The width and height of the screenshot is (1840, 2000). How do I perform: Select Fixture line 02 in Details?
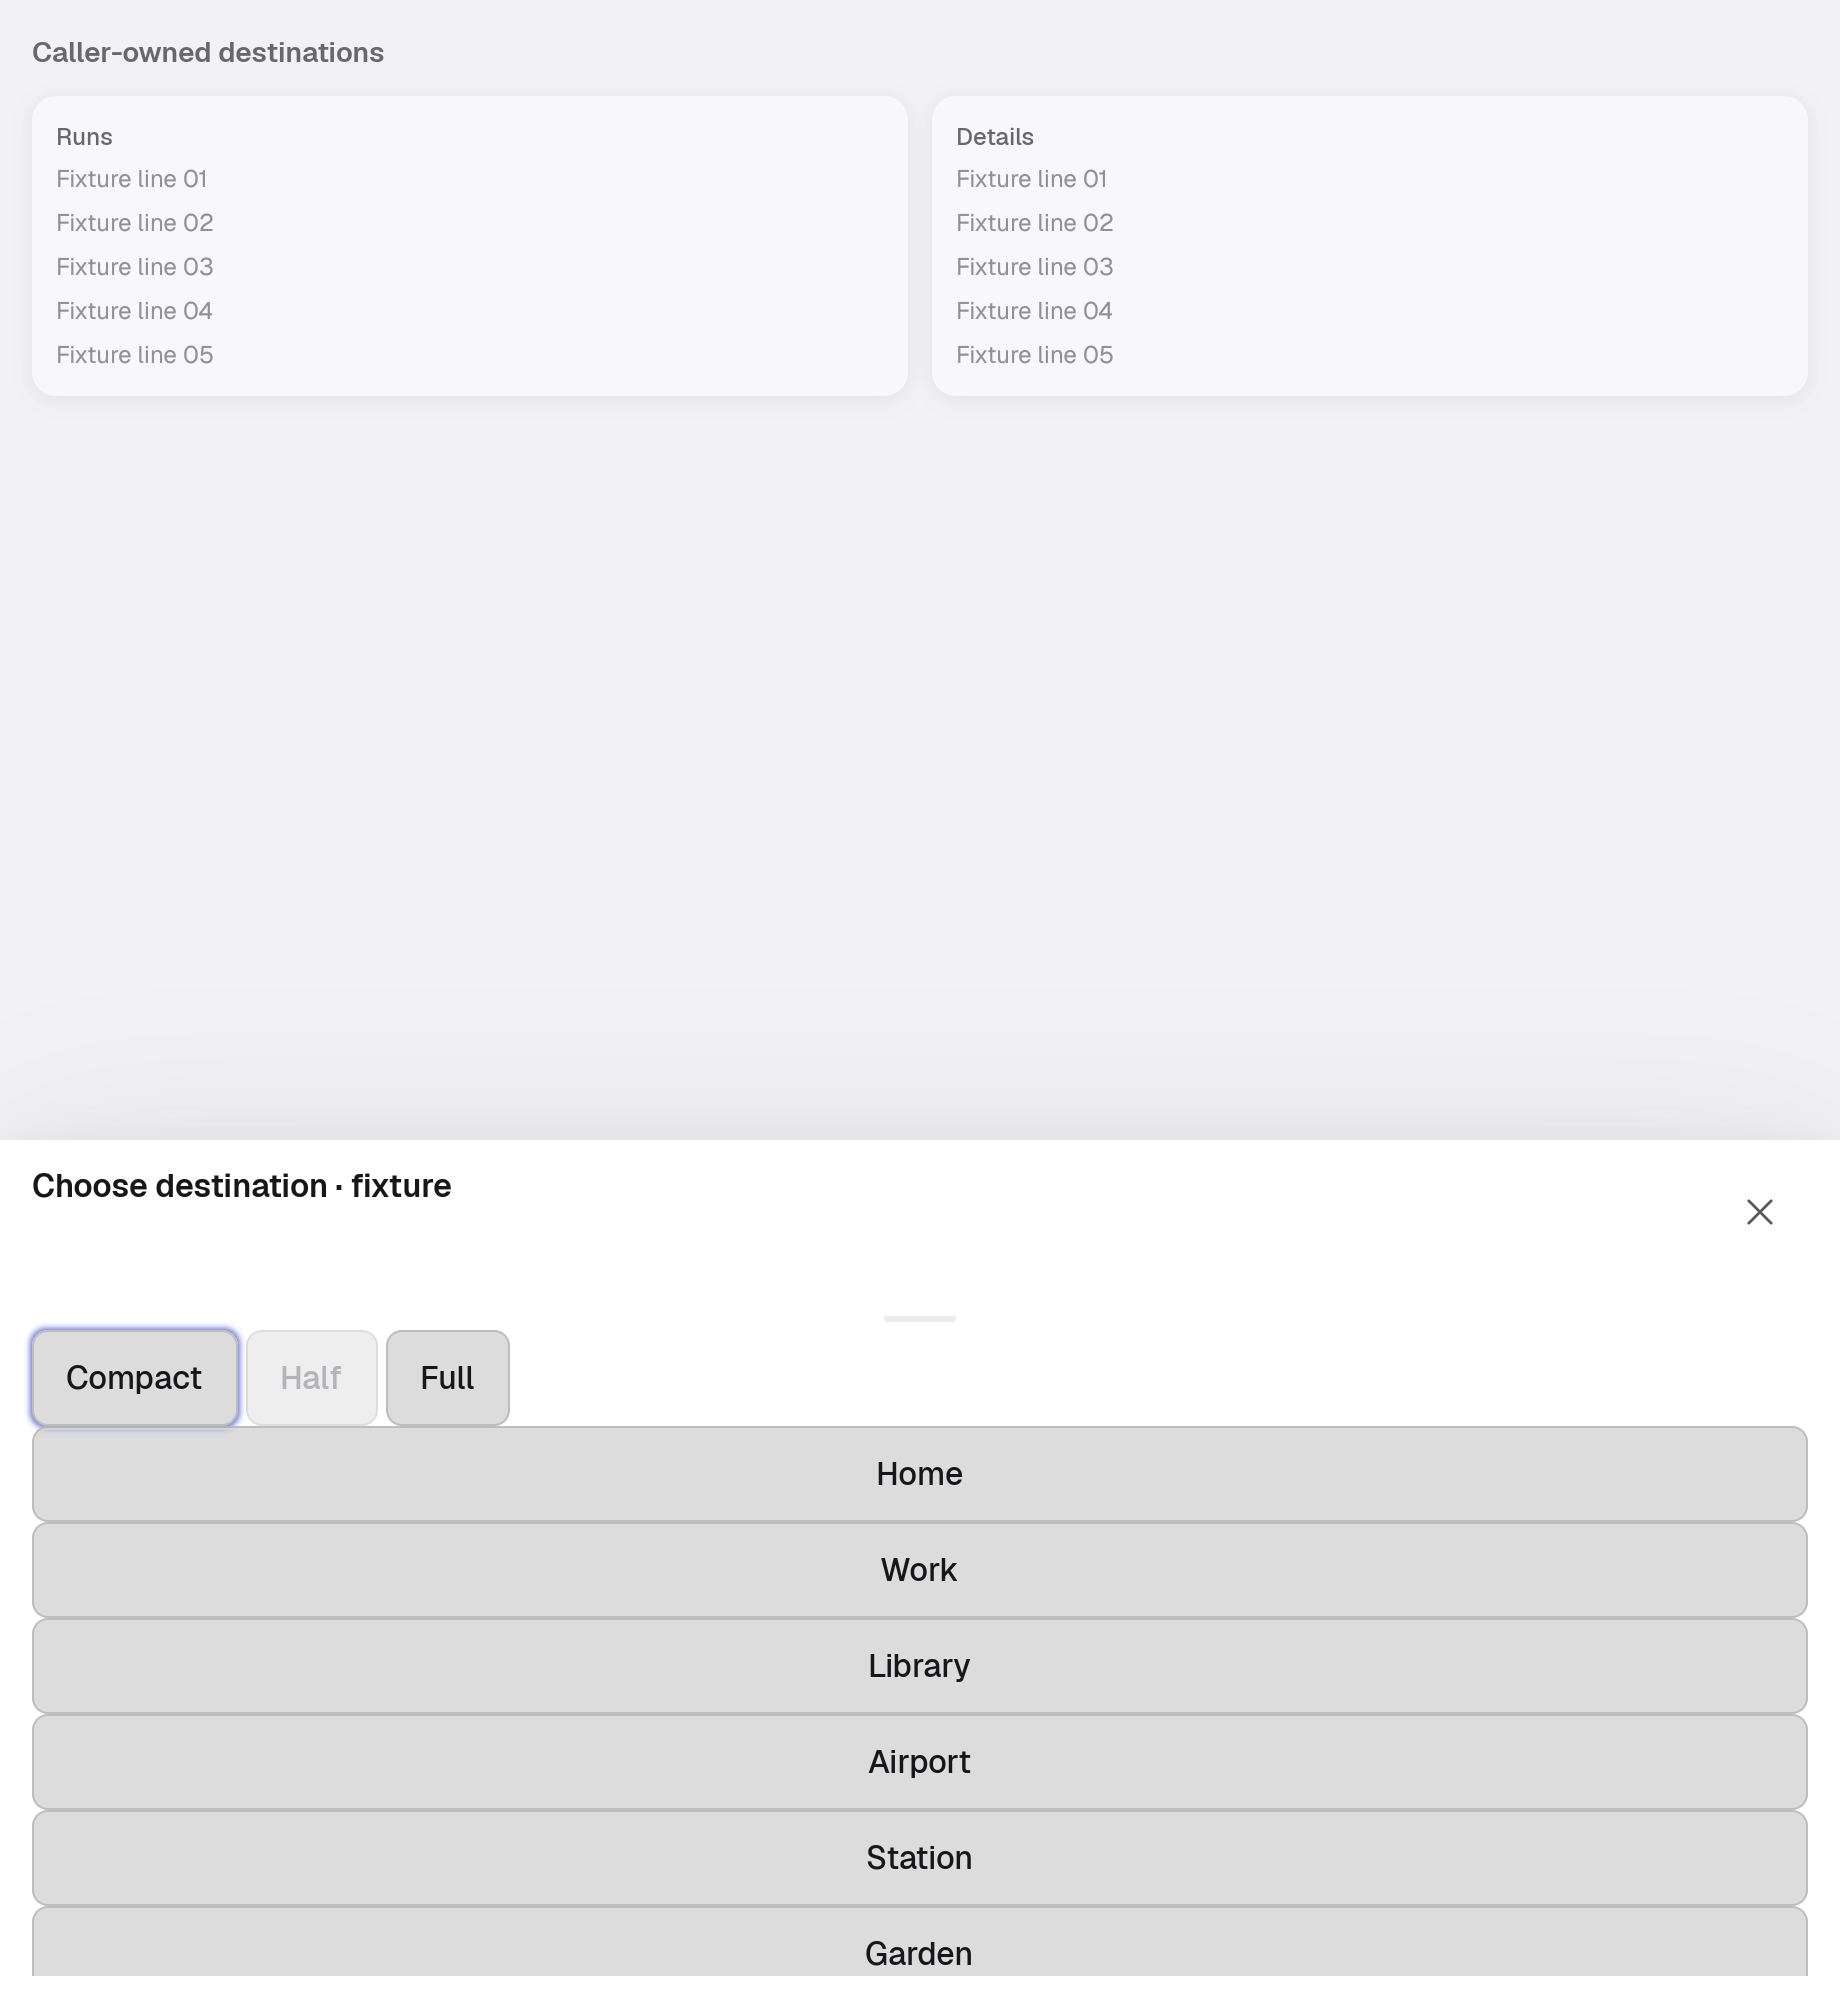1035,223
